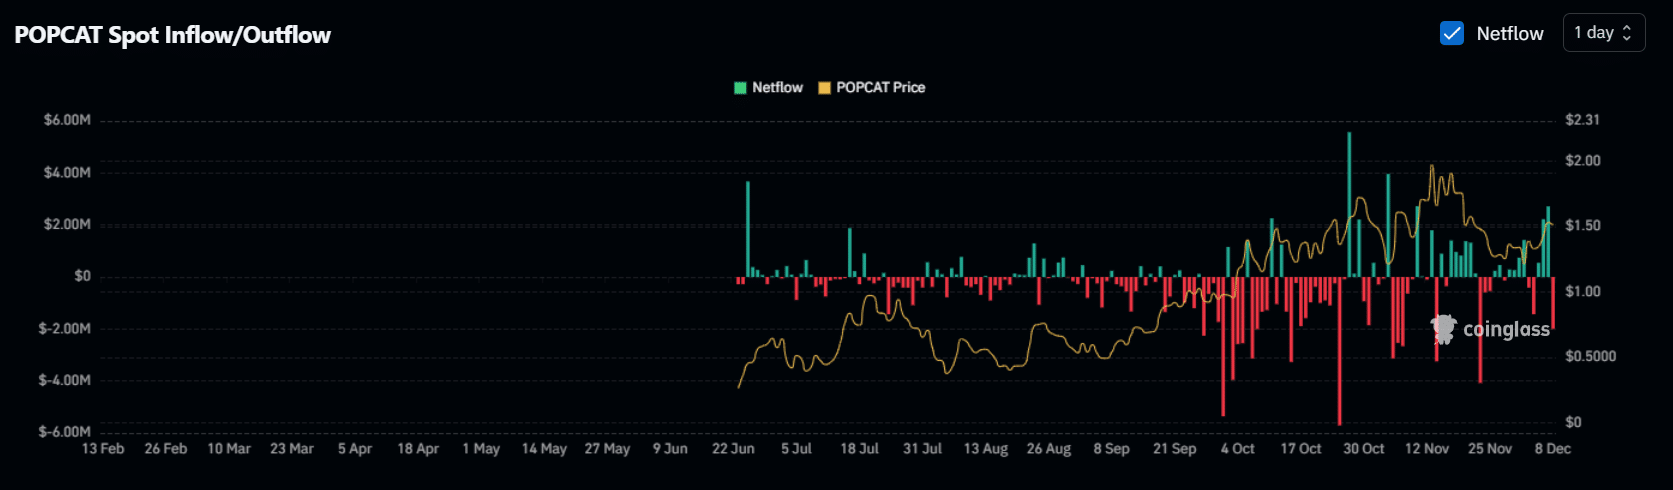Image resolution: width=1673 pixels, height=490 pixels.
Task: Click the 26 Feb date label
Action: click(166, 448)
